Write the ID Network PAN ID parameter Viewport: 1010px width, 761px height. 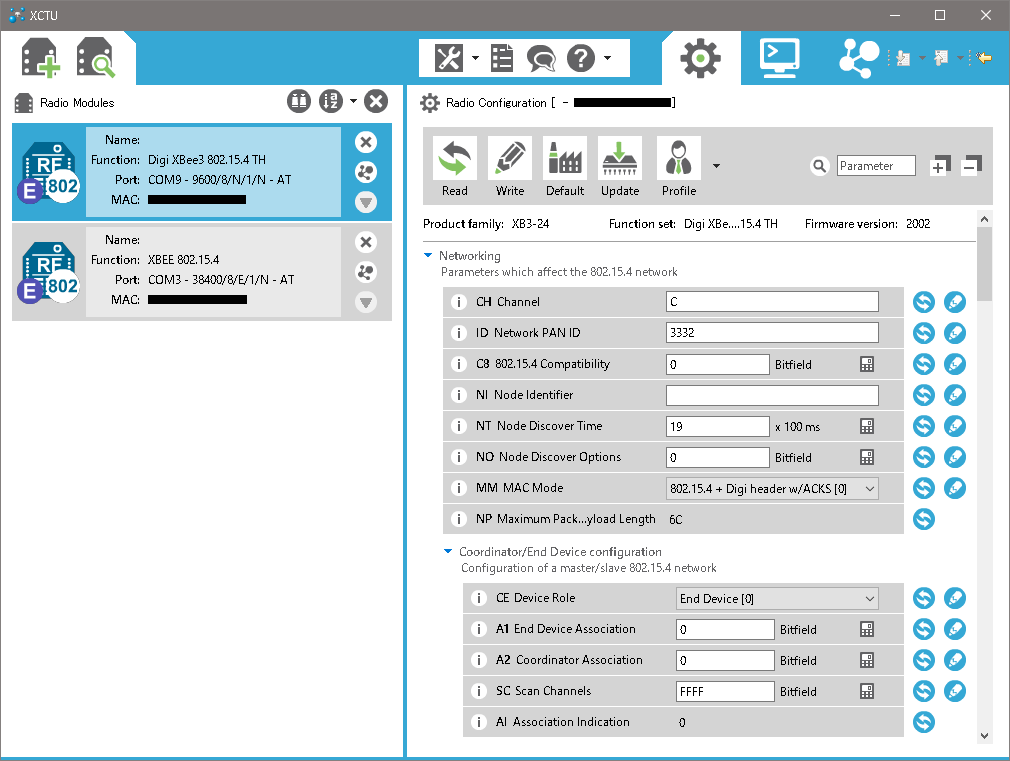point(955,332)
